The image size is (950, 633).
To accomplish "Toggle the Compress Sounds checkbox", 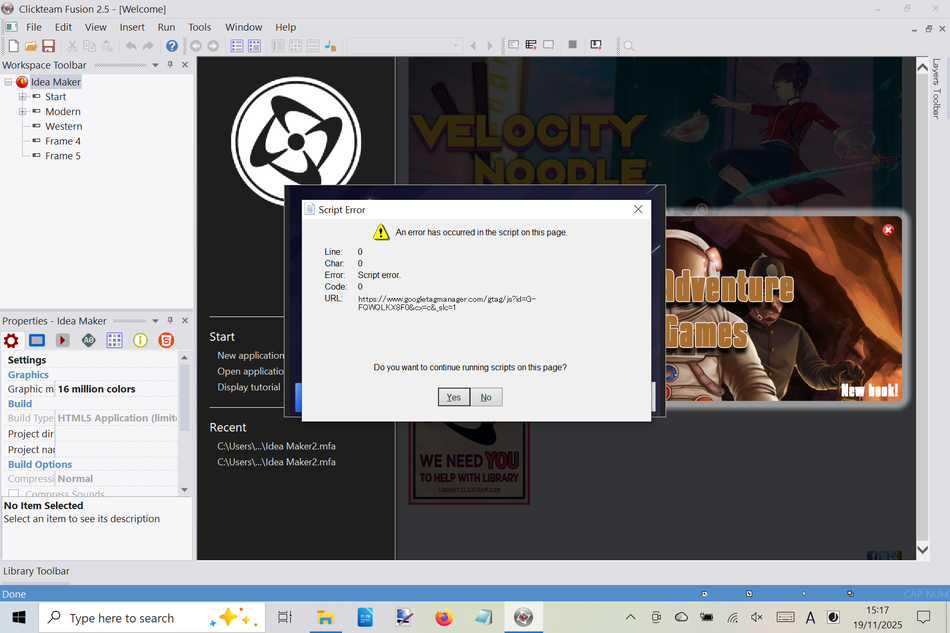I will 14,494.
